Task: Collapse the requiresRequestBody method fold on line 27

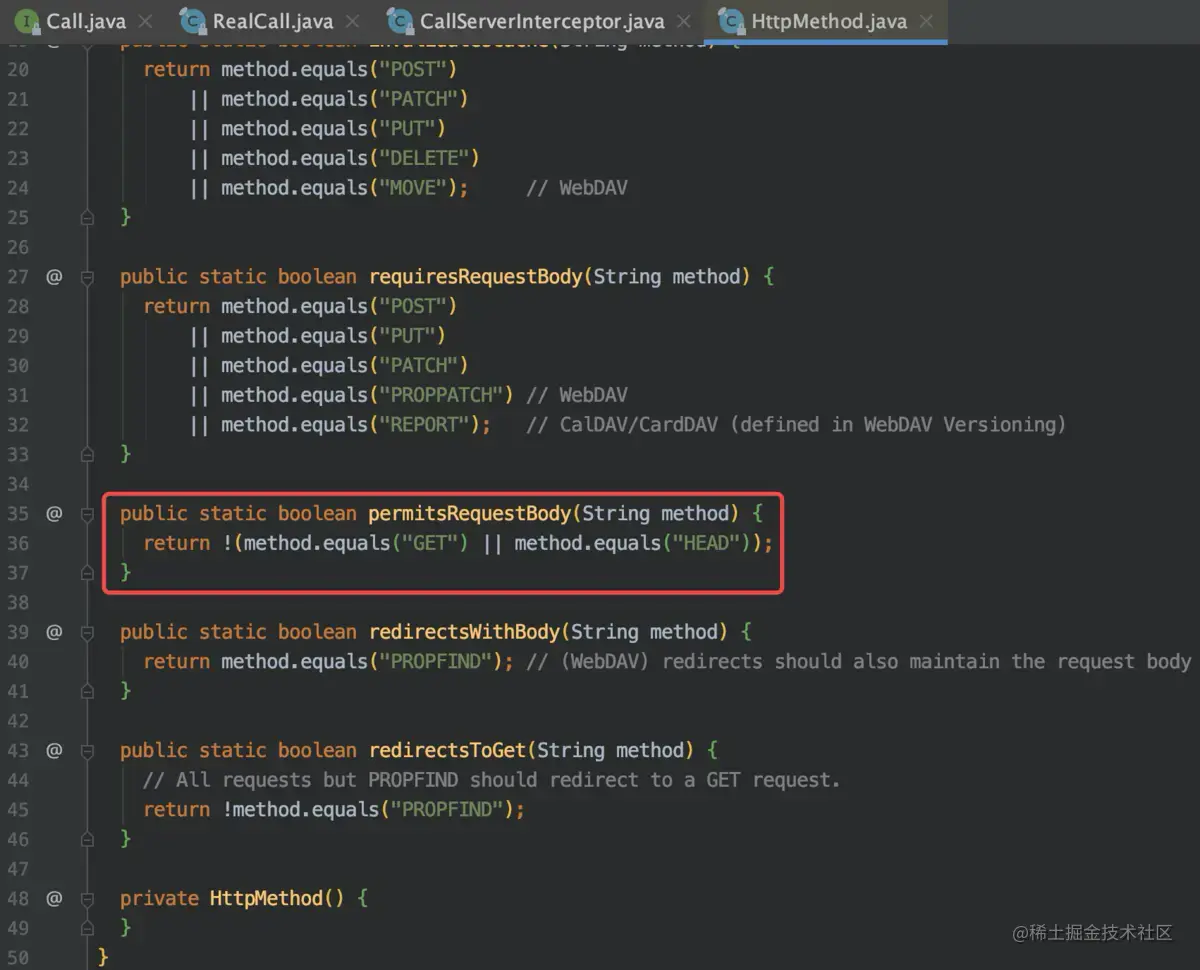Action: 87,277
